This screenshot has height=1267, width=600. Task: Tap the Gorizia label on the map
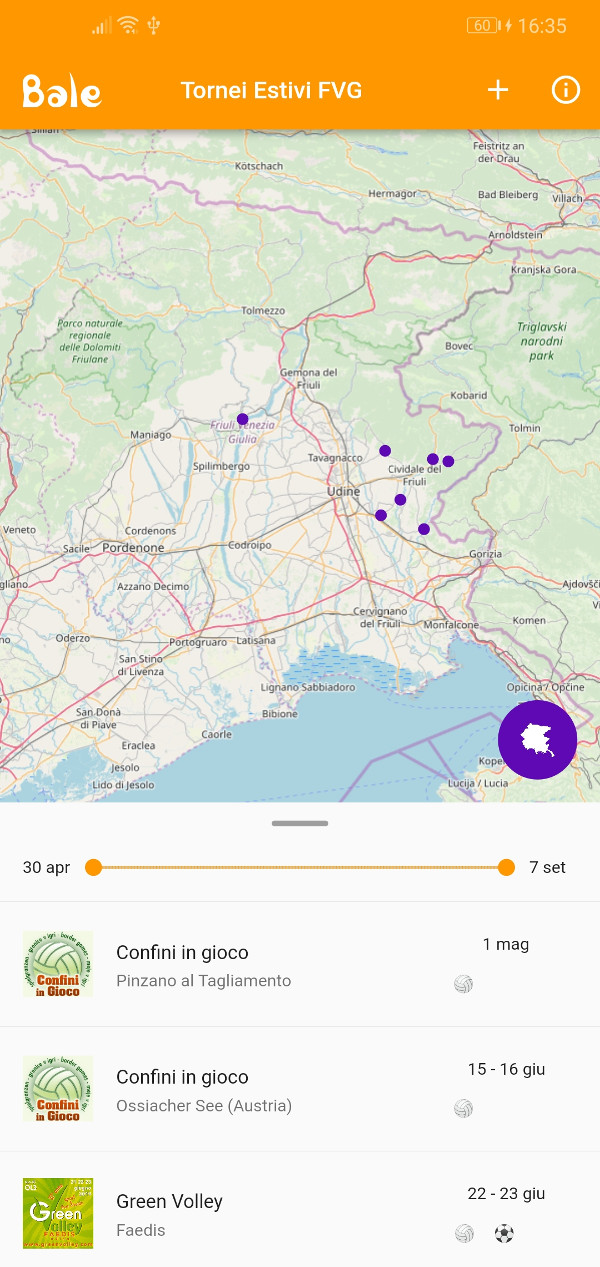[x=485, y=554]
